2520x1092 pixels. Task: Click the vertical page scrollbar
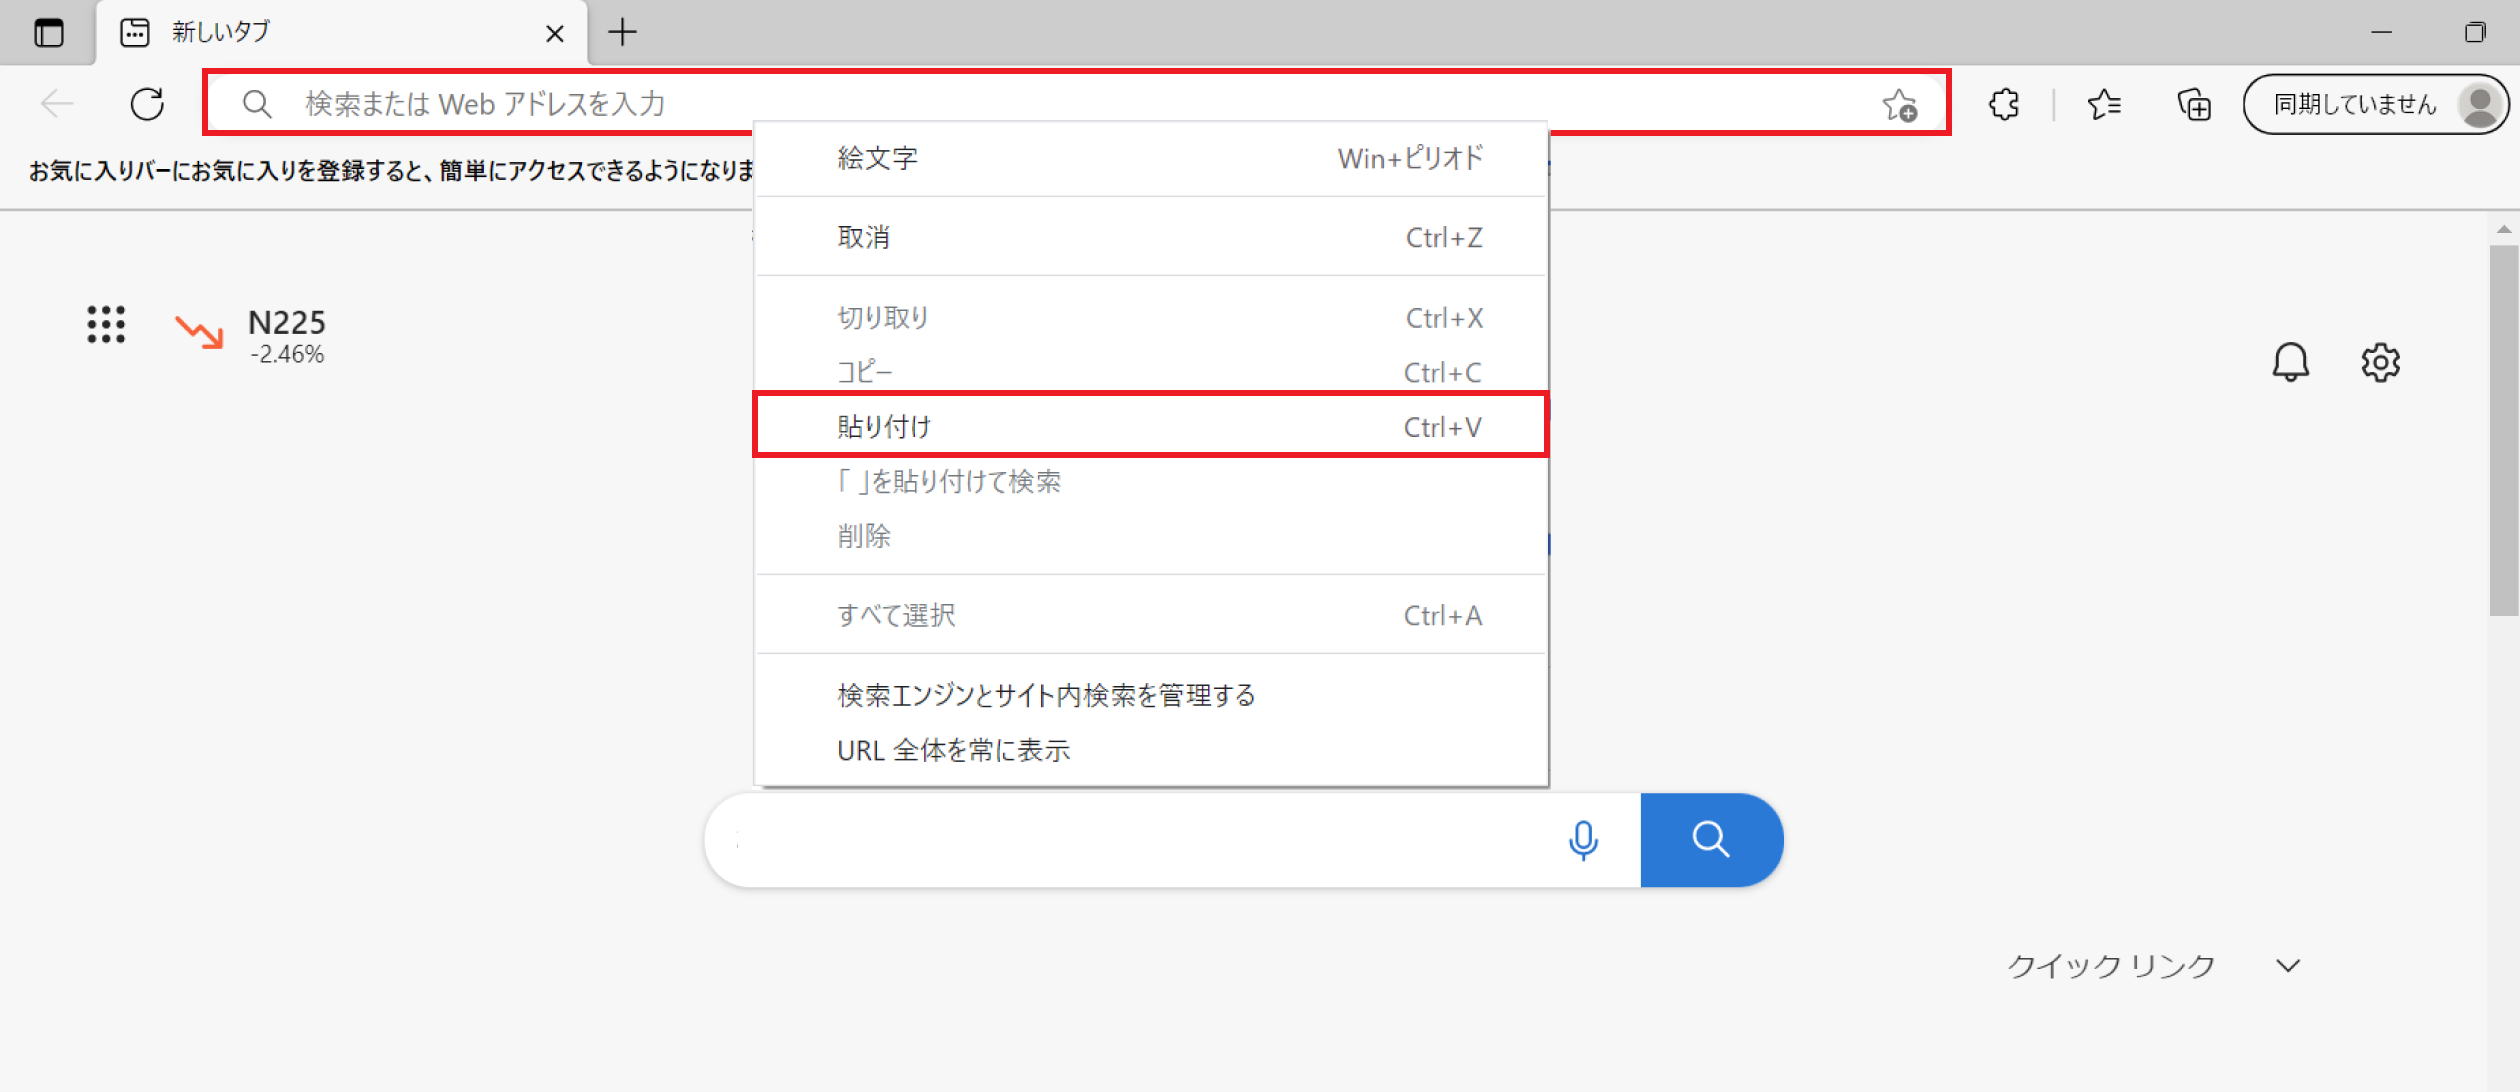coord(2503,430)
